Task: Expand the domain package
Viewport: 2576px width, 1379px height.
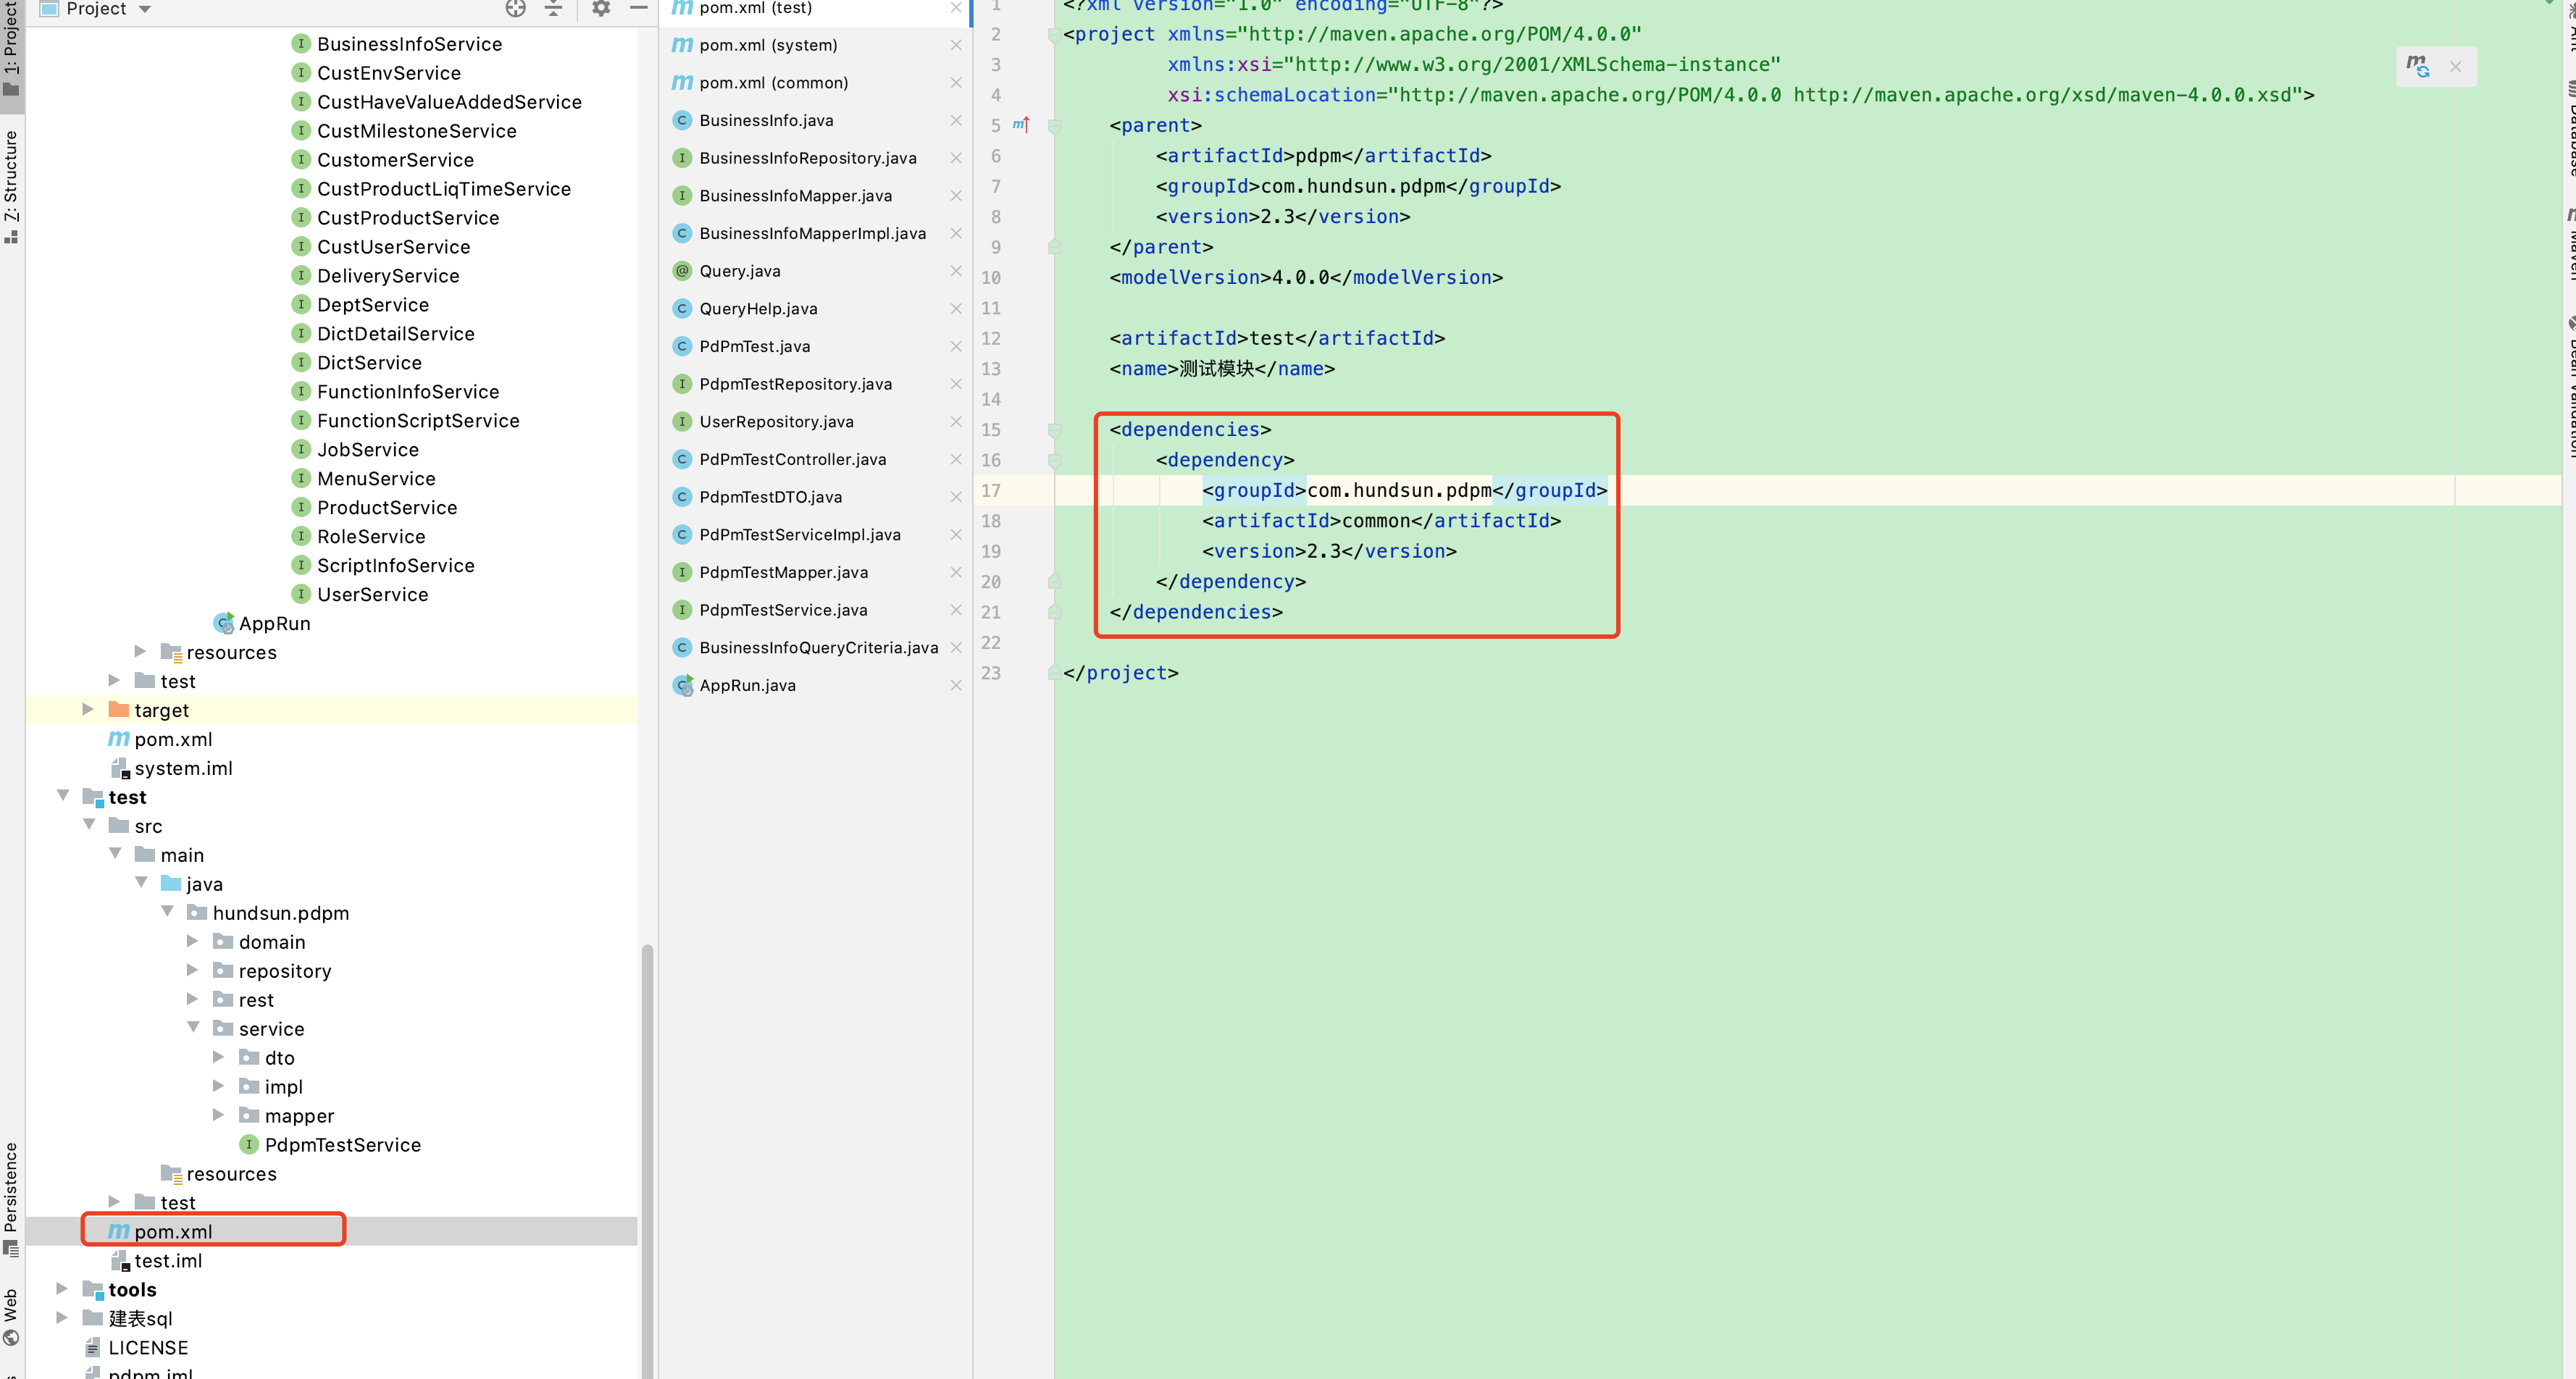Action: coord(192,941)
